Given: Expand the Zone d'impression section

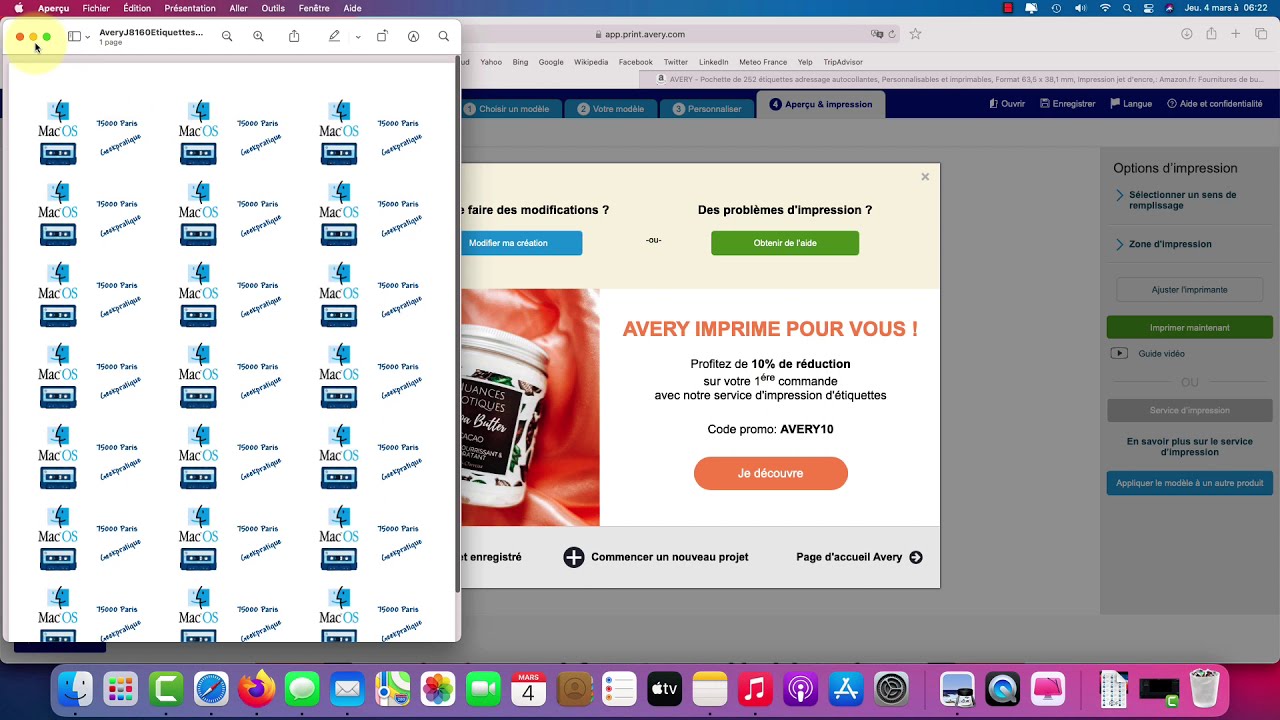Looking at the screenshot, I should 1164,244.
